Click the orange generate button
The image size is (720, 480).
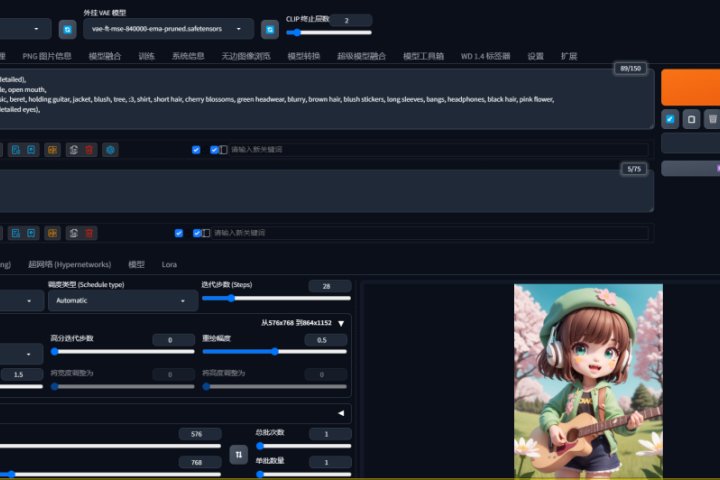click(x=691, y=87)
